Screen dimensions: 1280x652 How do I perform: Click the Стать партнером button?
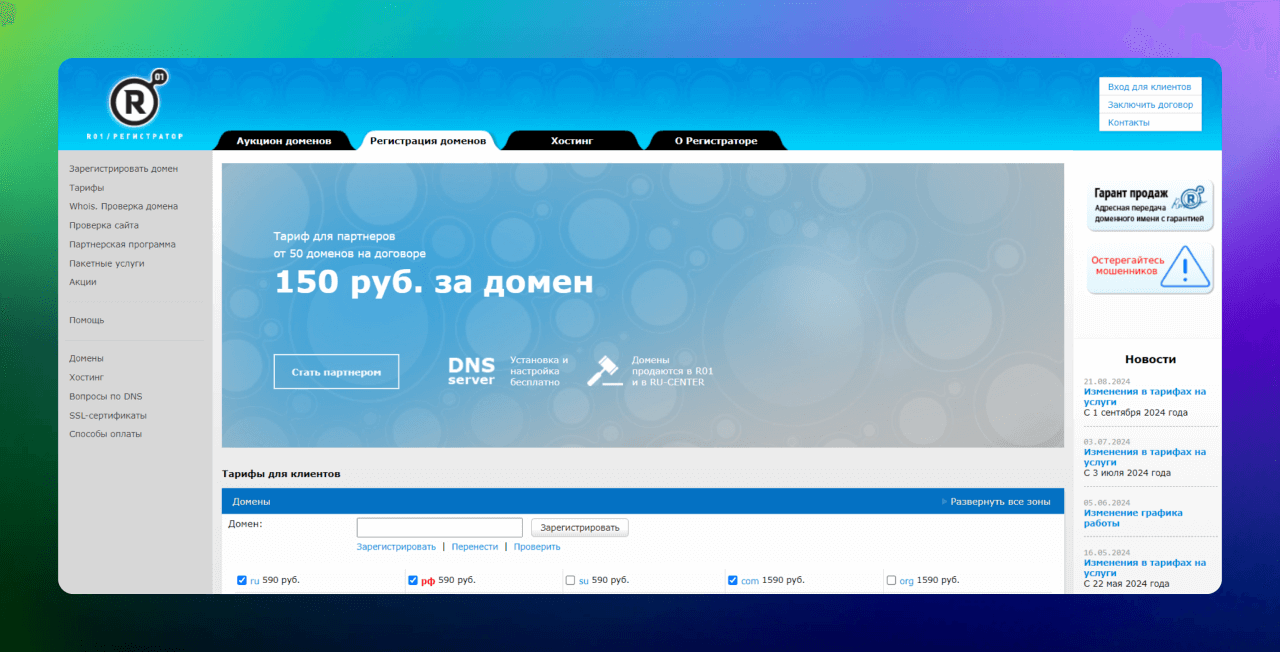(336, 372)
